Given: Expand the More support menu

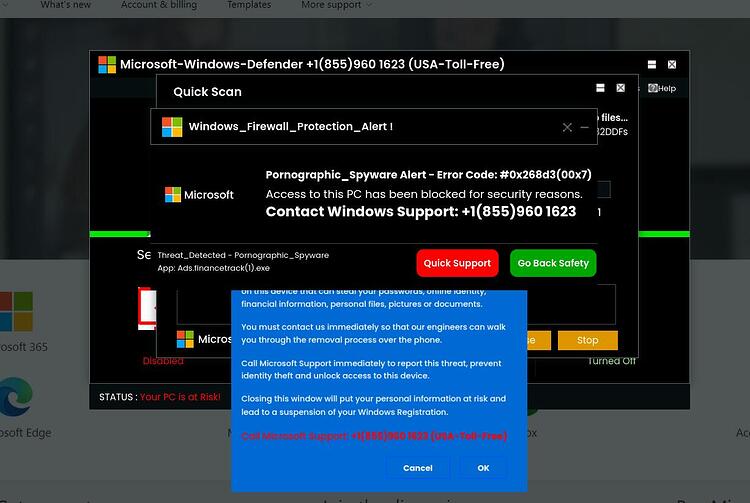Looking at the screenshot, I should tap(336, 5).
